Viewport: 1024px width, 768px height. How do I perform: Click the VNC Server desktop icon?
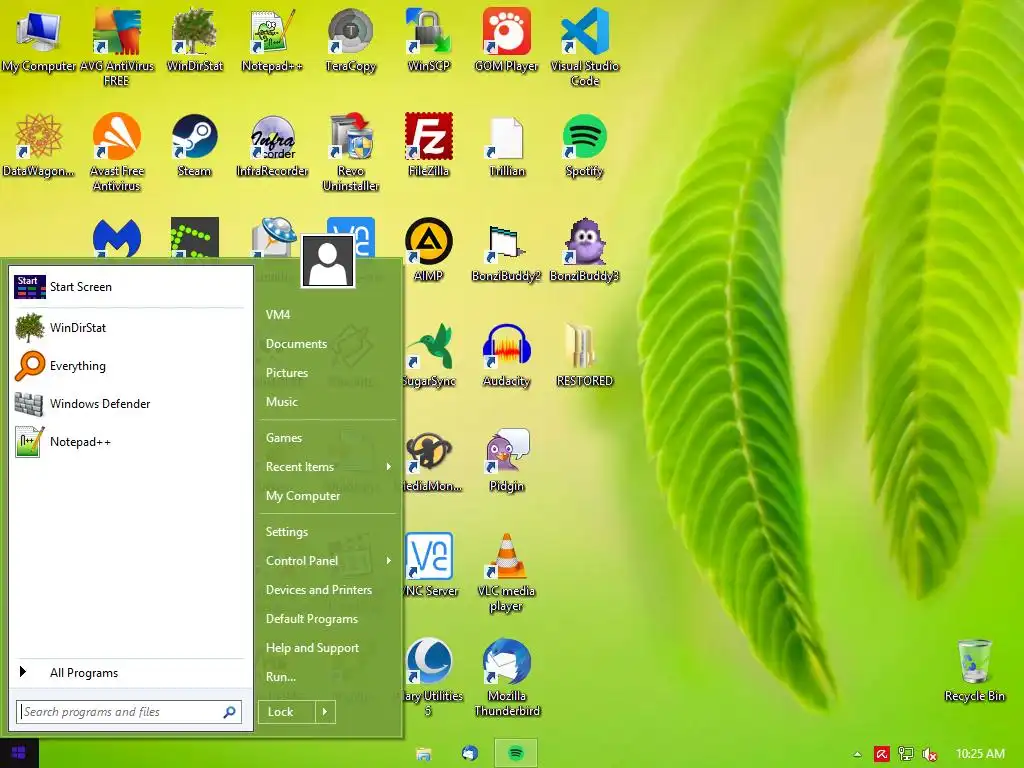[x=431, y=566]
